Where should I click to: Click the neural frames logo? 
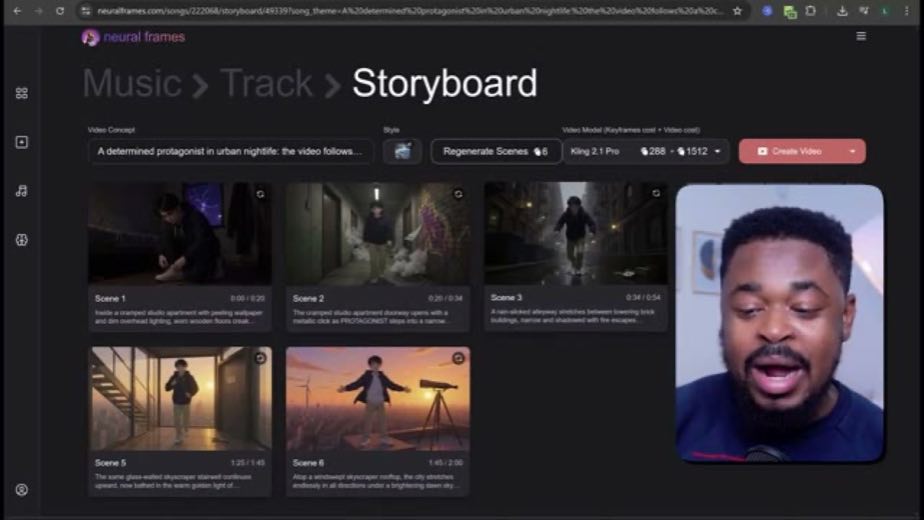click(133, 37)
